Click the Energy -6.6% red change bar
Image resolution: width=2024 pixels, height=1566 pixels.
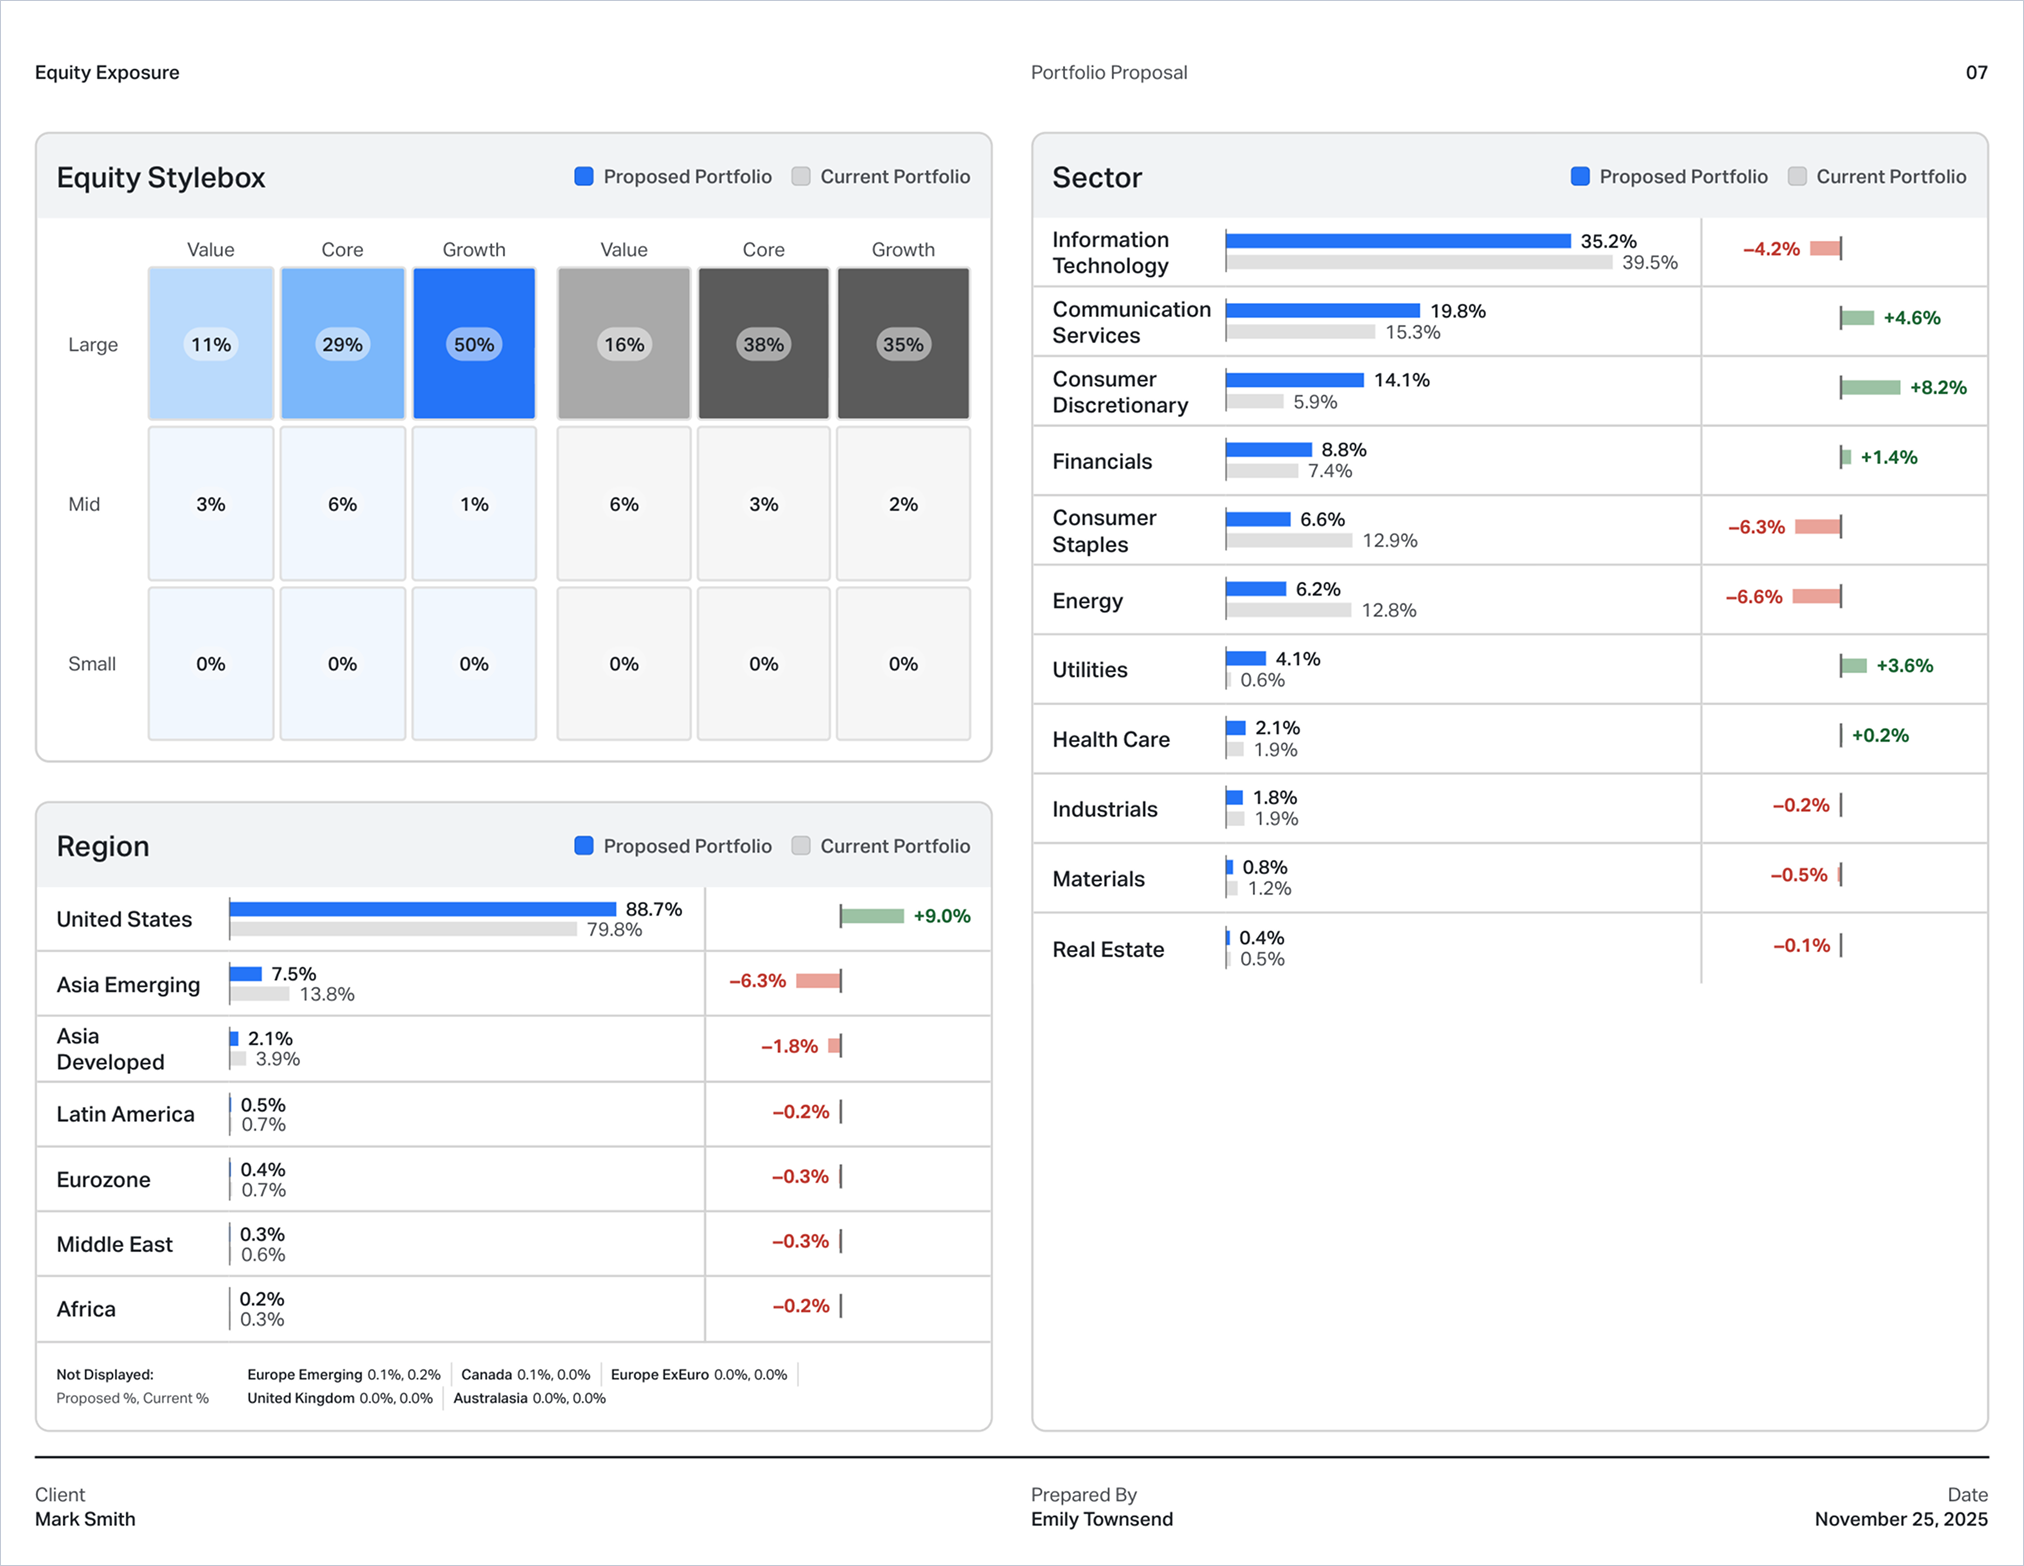[1815, 597]
